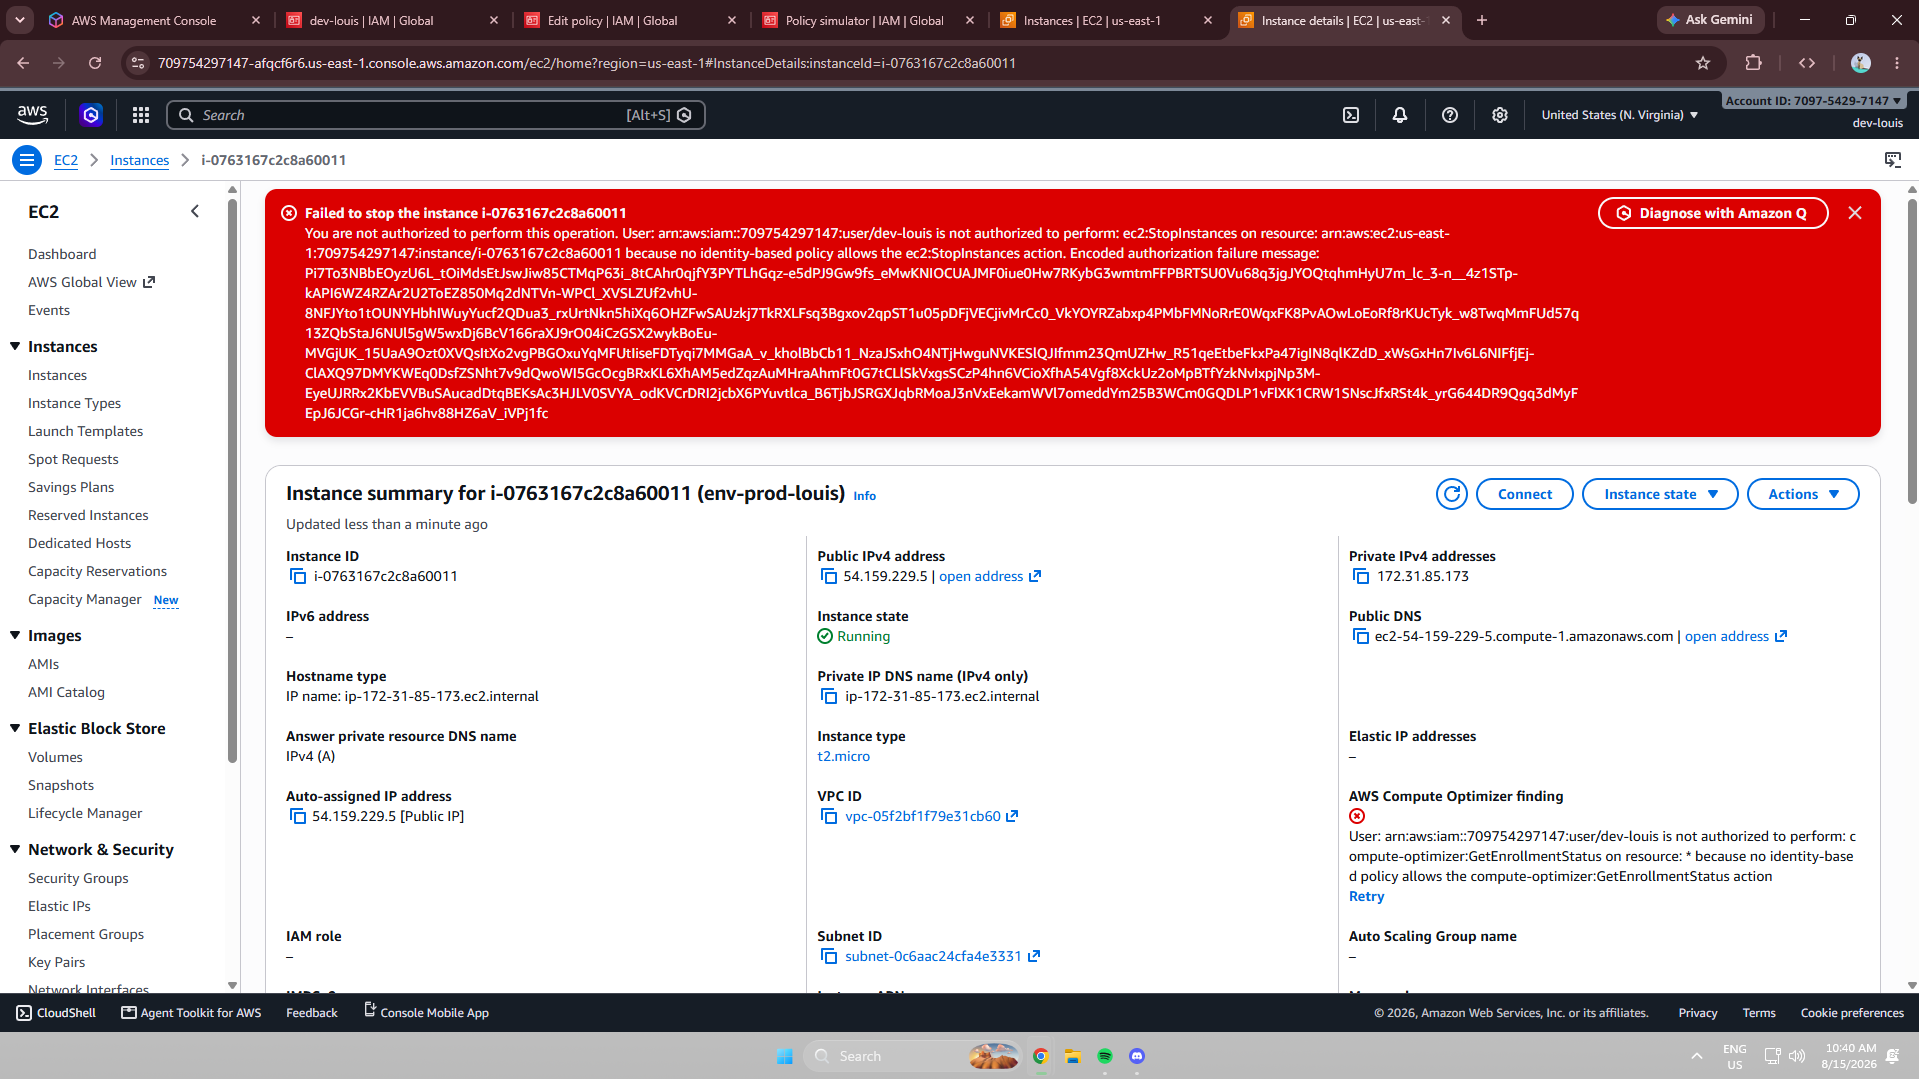
Task: Bookmark this page with the star icon
Action: point(1703,63)
